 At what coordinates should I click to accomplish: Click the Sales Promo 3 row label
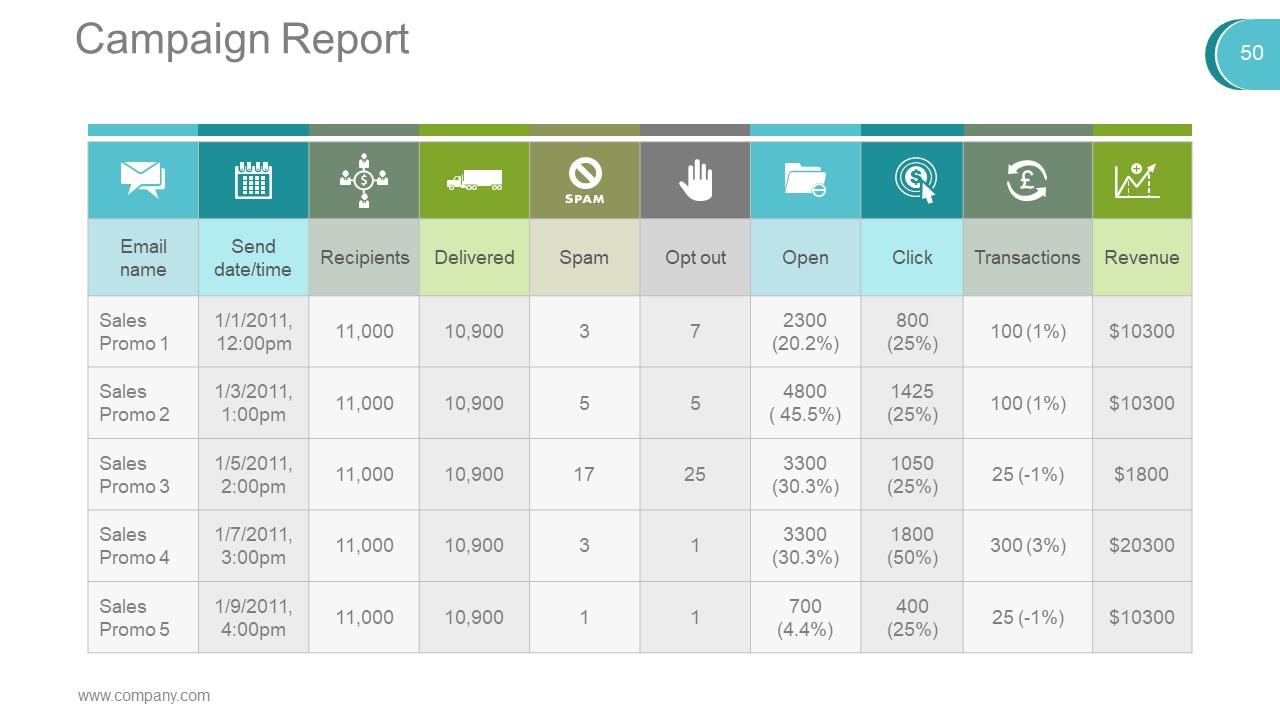pyautogui.click(x=135, y=475)
